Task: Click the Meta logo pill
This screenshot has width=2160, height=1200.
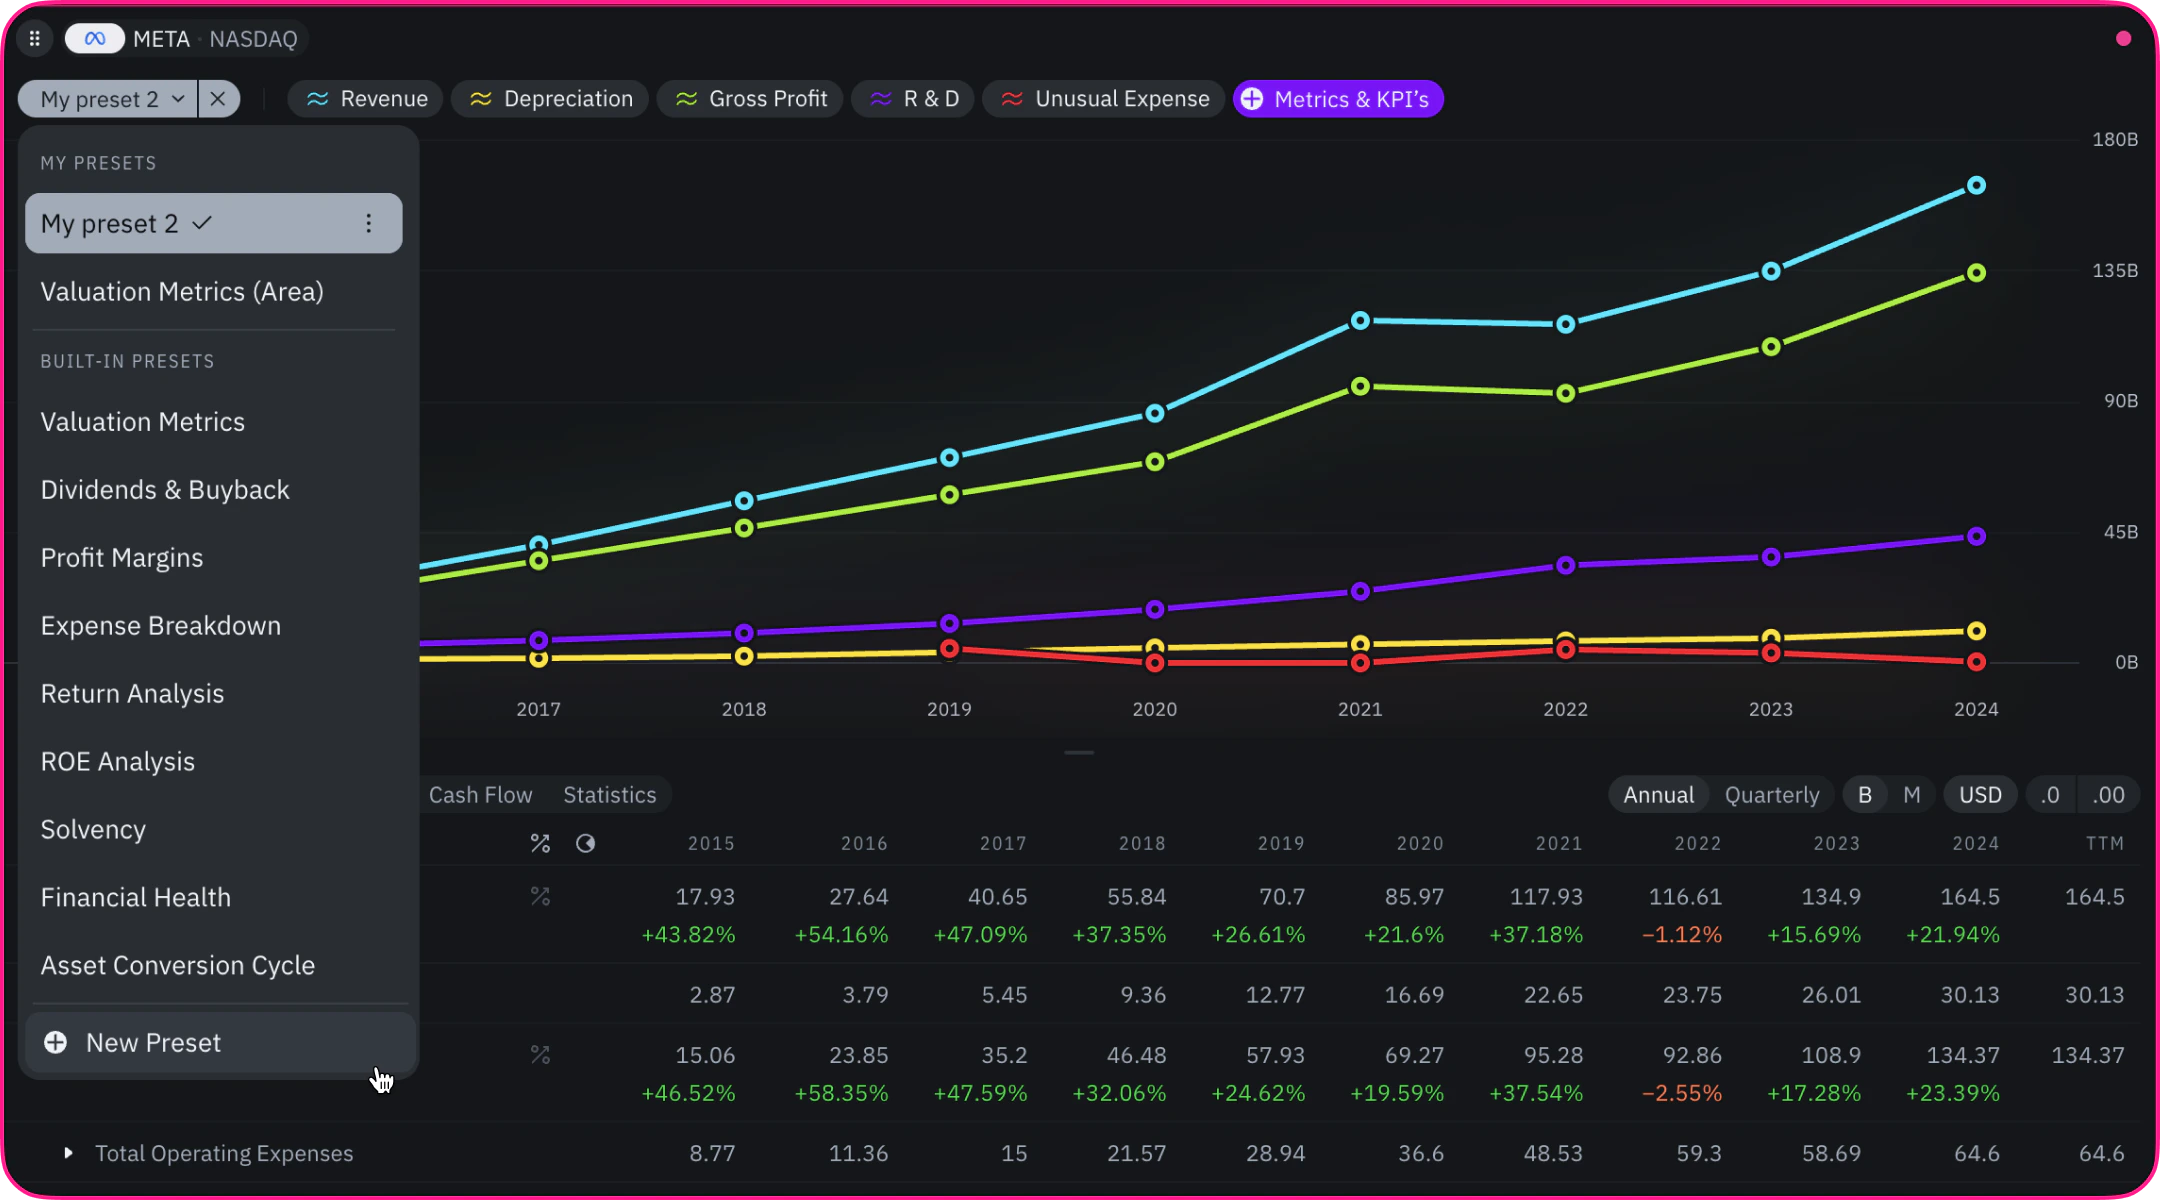Action: [x=95, y=39]
